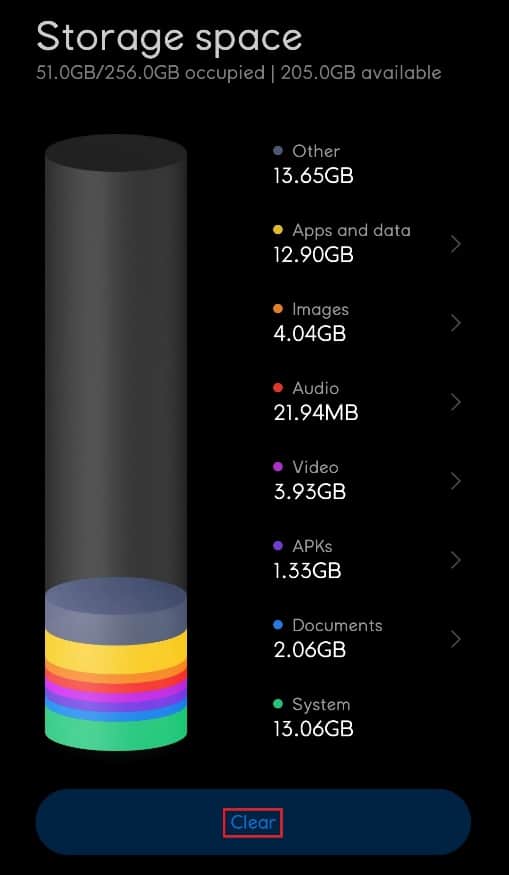
Task: Open Video details chevron arrow
Action: 456,481
